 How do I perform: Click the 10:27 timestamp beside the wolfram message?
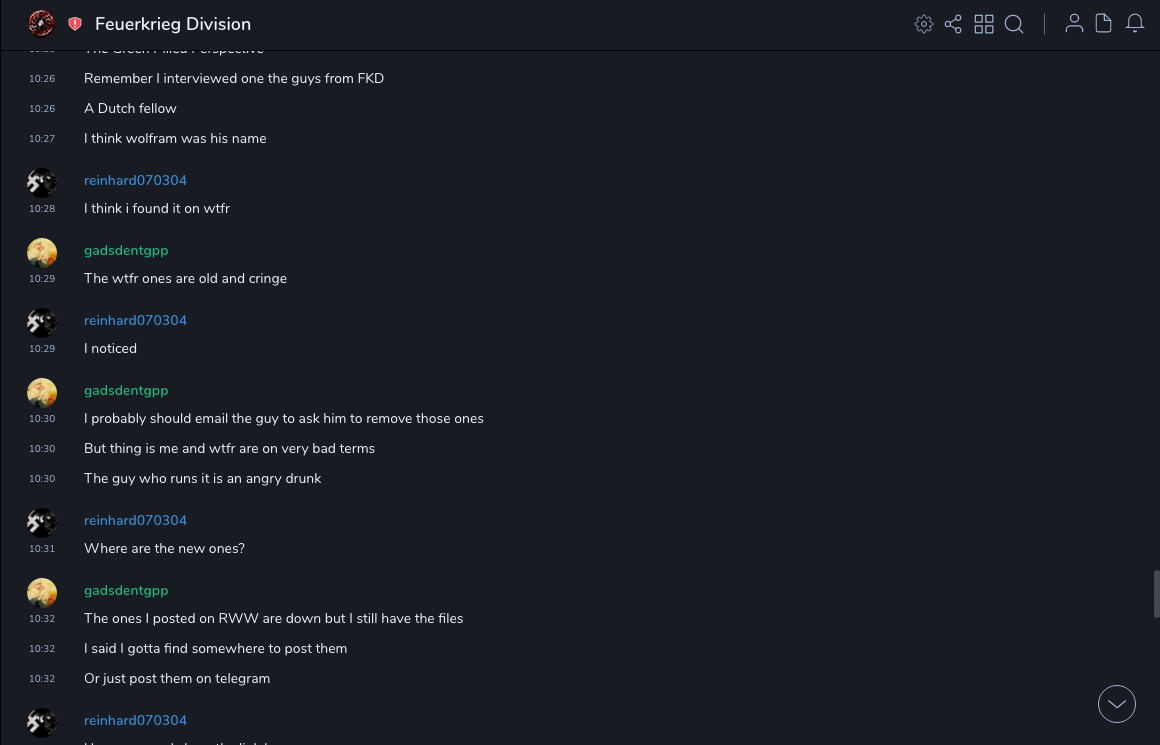click(42, 139)
